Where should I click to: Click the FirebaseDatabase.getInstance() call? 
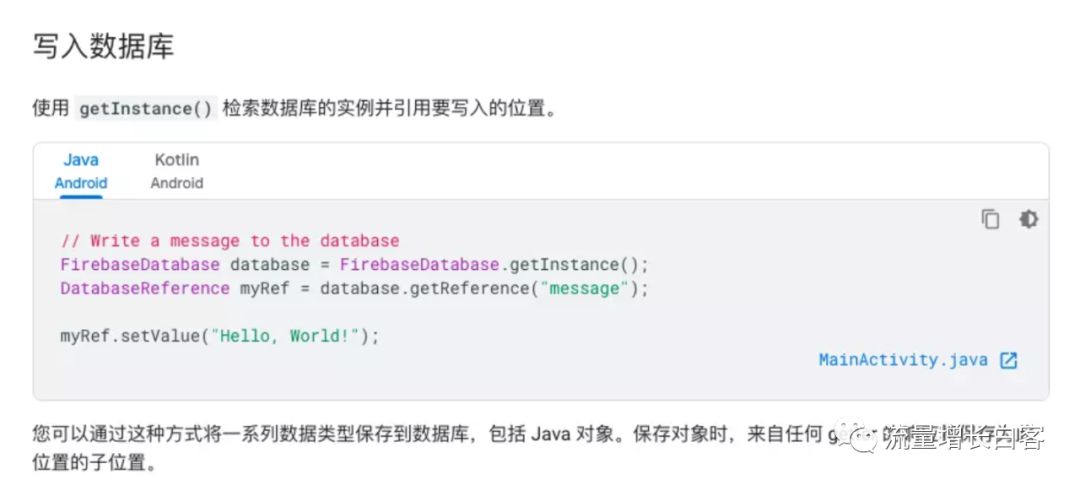pyautogui.click(x=484, y=265)
